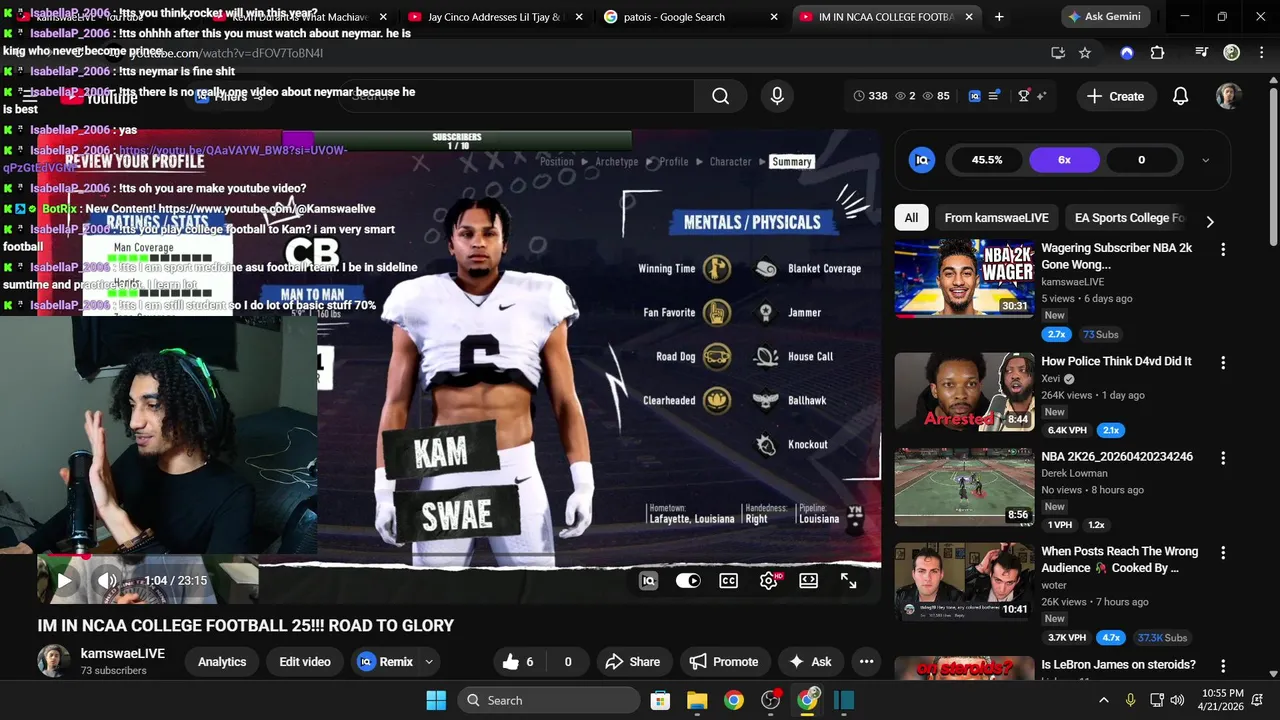Expand the Remix dropdown arrow
Screen dimensions: 1280x720
pyautogui.click(x=429, y=661)
